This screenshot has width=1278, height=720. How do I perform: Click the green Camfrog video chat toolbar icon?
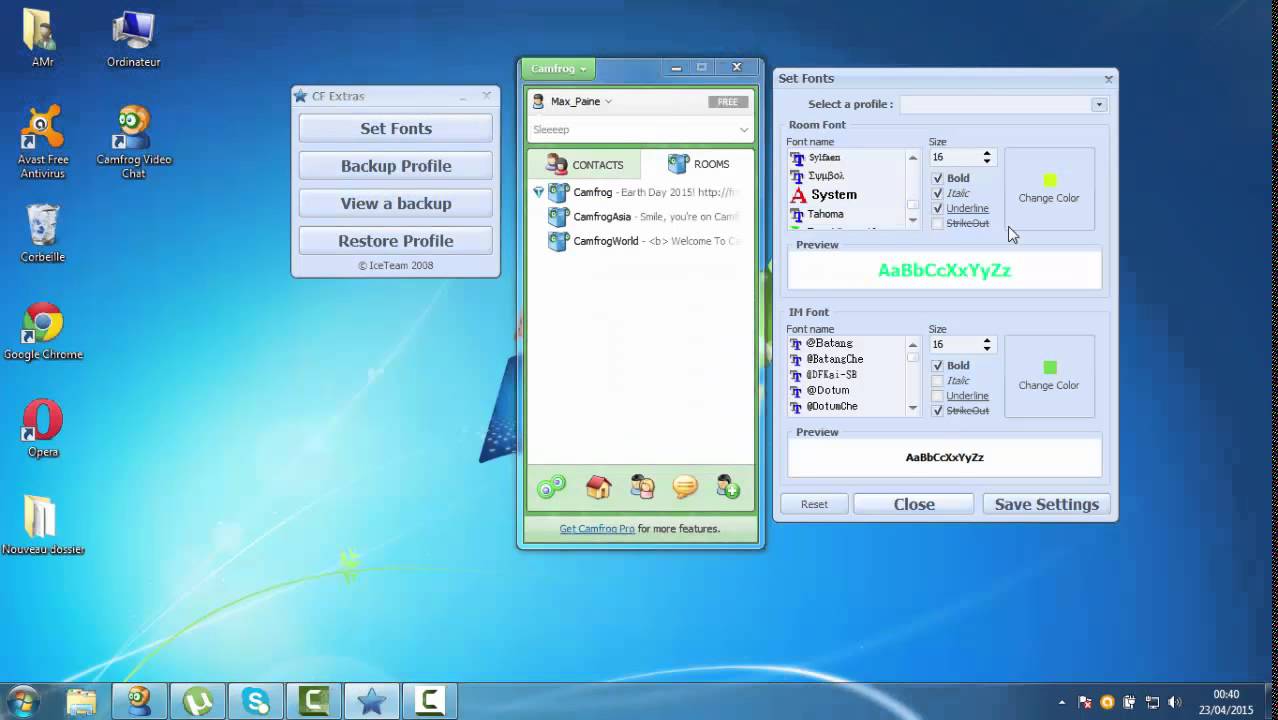click(x=551, y=487)
